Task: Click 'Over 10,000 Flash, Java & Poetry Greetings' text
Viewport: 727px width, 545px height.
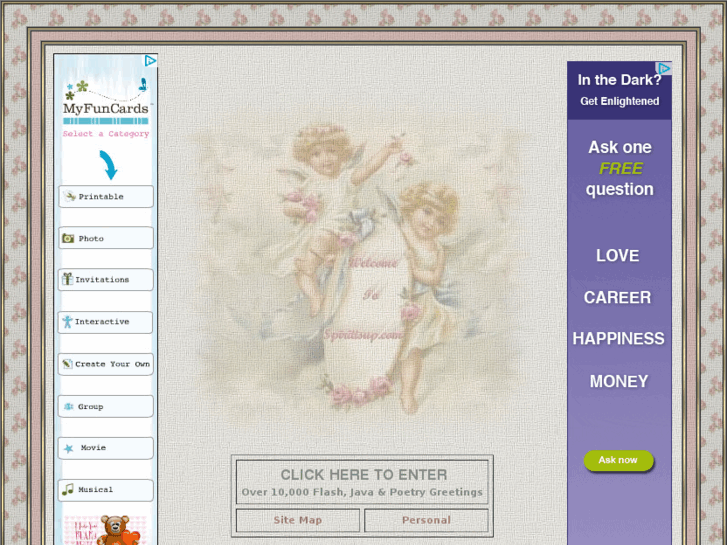Action: point(362,492)
